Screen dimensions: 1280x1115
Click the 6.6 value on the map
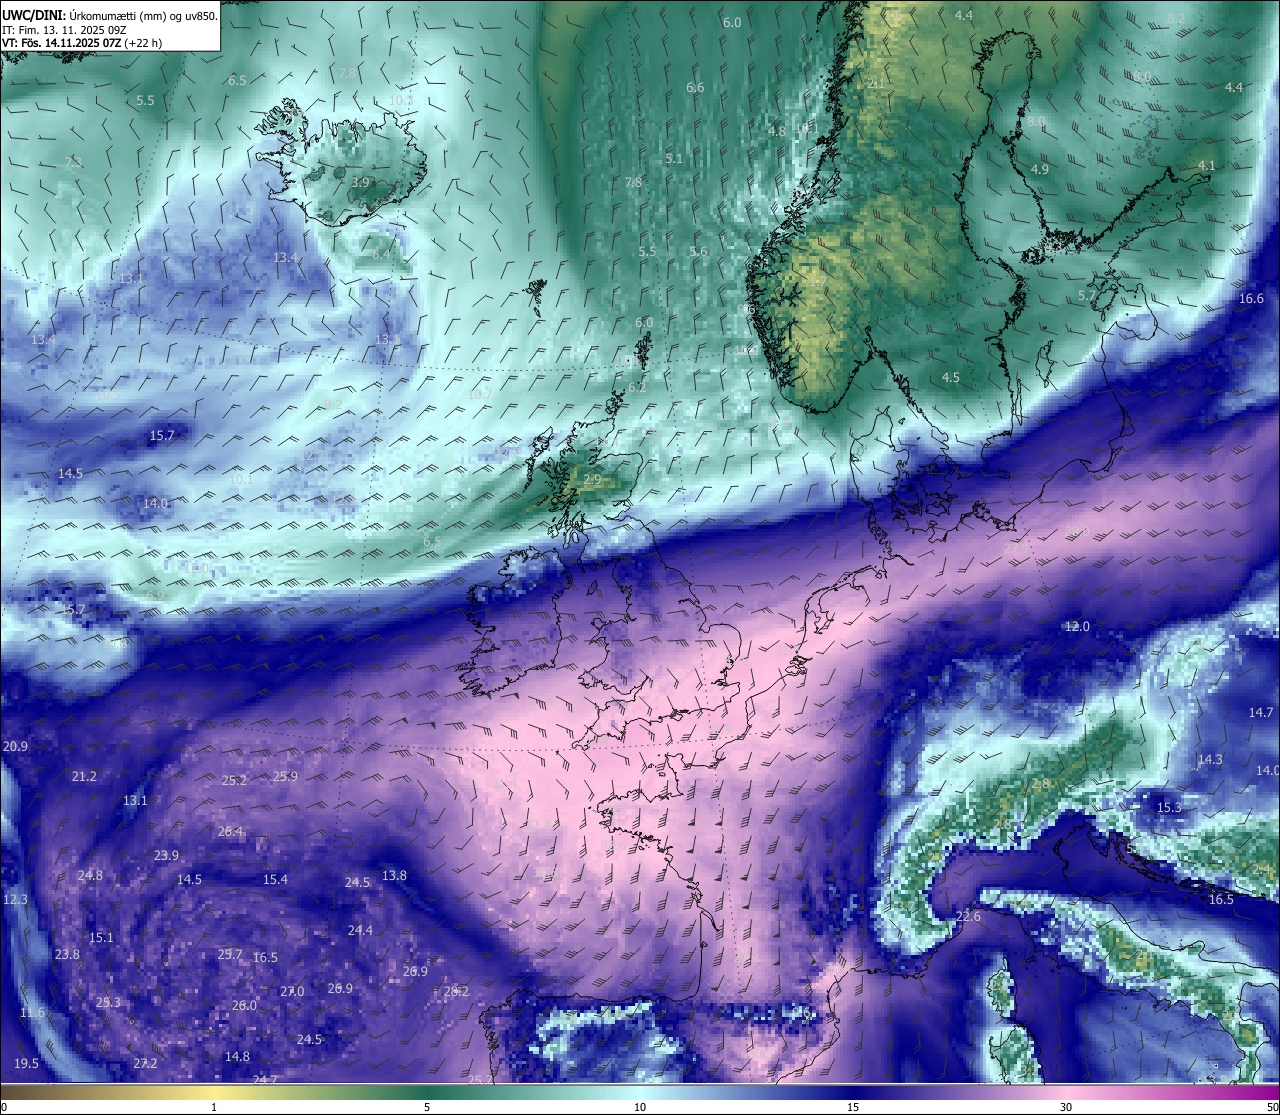click(695, 87)
